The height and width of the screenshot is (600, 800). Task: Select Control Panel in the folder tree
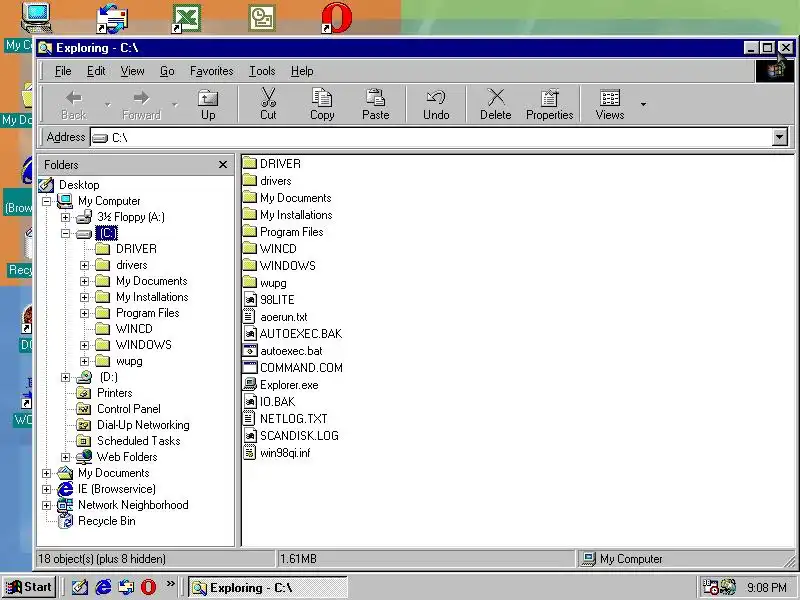(x=118, y=409)
